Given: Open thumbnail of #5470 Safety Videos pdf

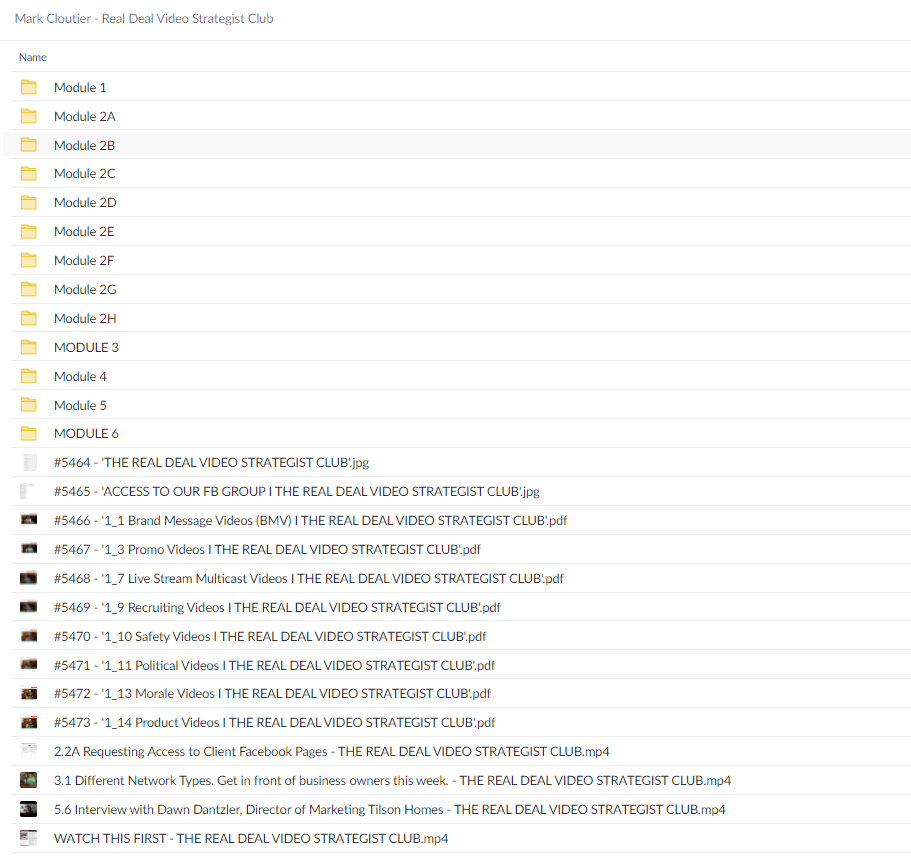Looking at the screenshot, I should 28,636.
